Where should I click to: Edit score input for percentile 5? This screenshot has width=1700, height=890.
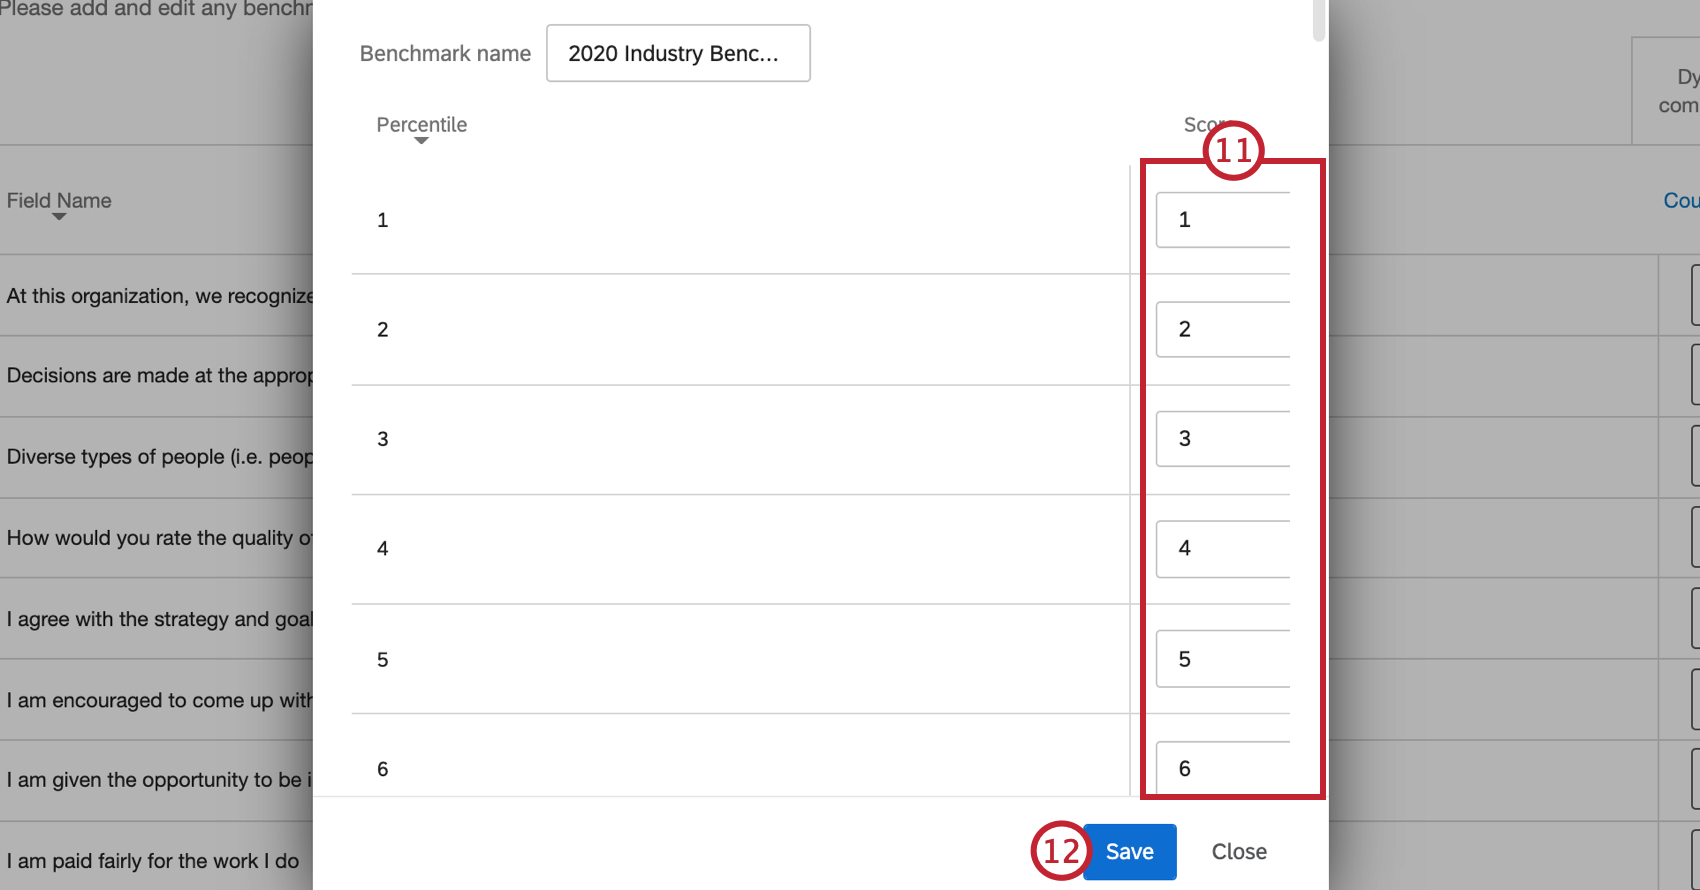click(x=1223, y=659)
